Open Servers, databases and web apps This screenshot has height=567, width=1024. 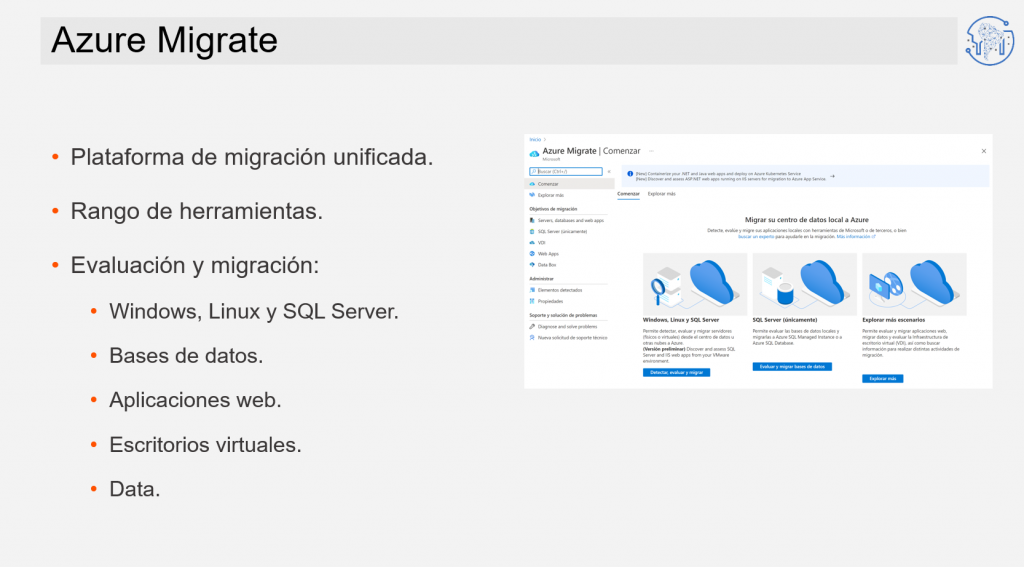(569, 221)
